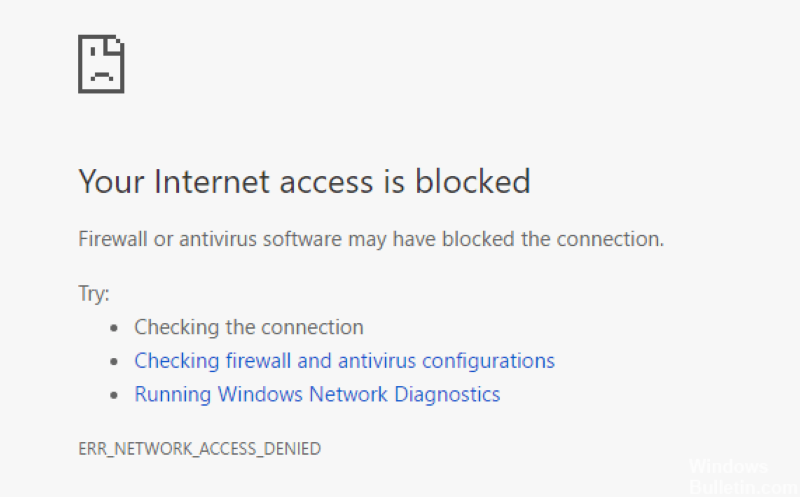Screen dimensions: 800x497
Task: Click the folded corner of the page icon
Action: point(115,44)
